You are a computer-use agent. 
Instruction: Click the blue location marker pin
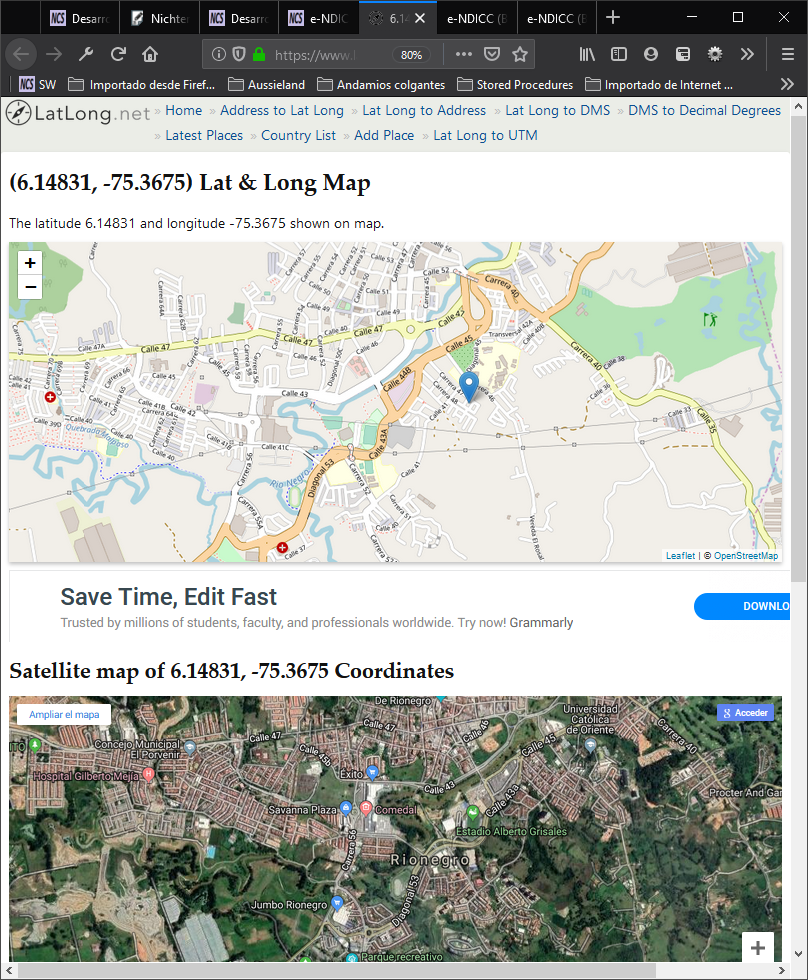click(468, 386)
